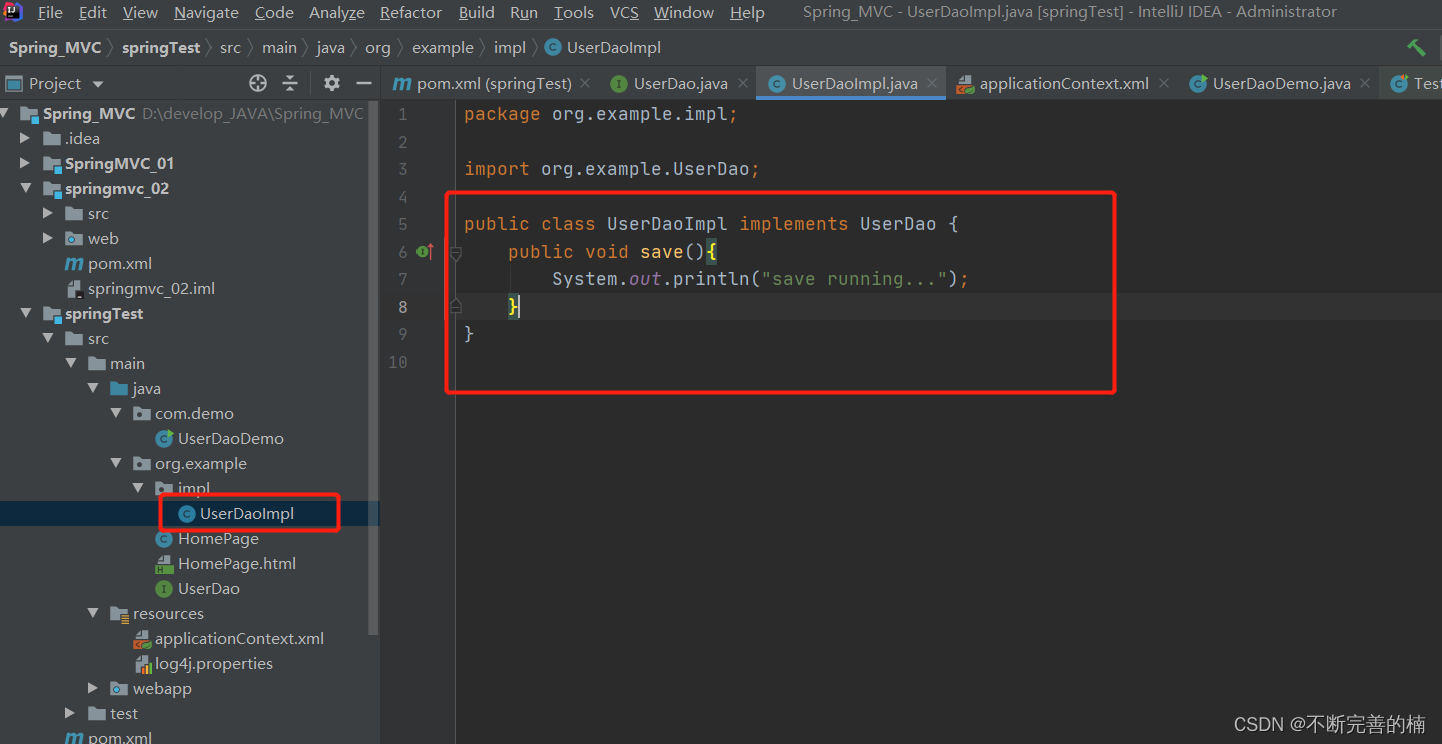This screenshot has height=744, width=1442.
Task: Close the applicationContext.xml tab
Action: [x=1163, y=83]
